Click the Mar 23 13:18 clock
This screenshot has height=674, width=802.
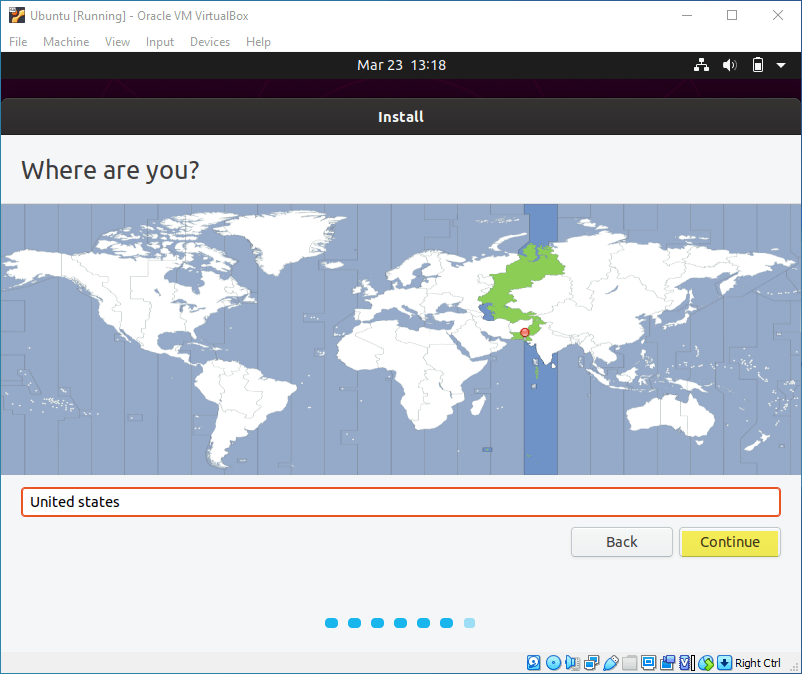pyautogui.click(x=402, y=65)
